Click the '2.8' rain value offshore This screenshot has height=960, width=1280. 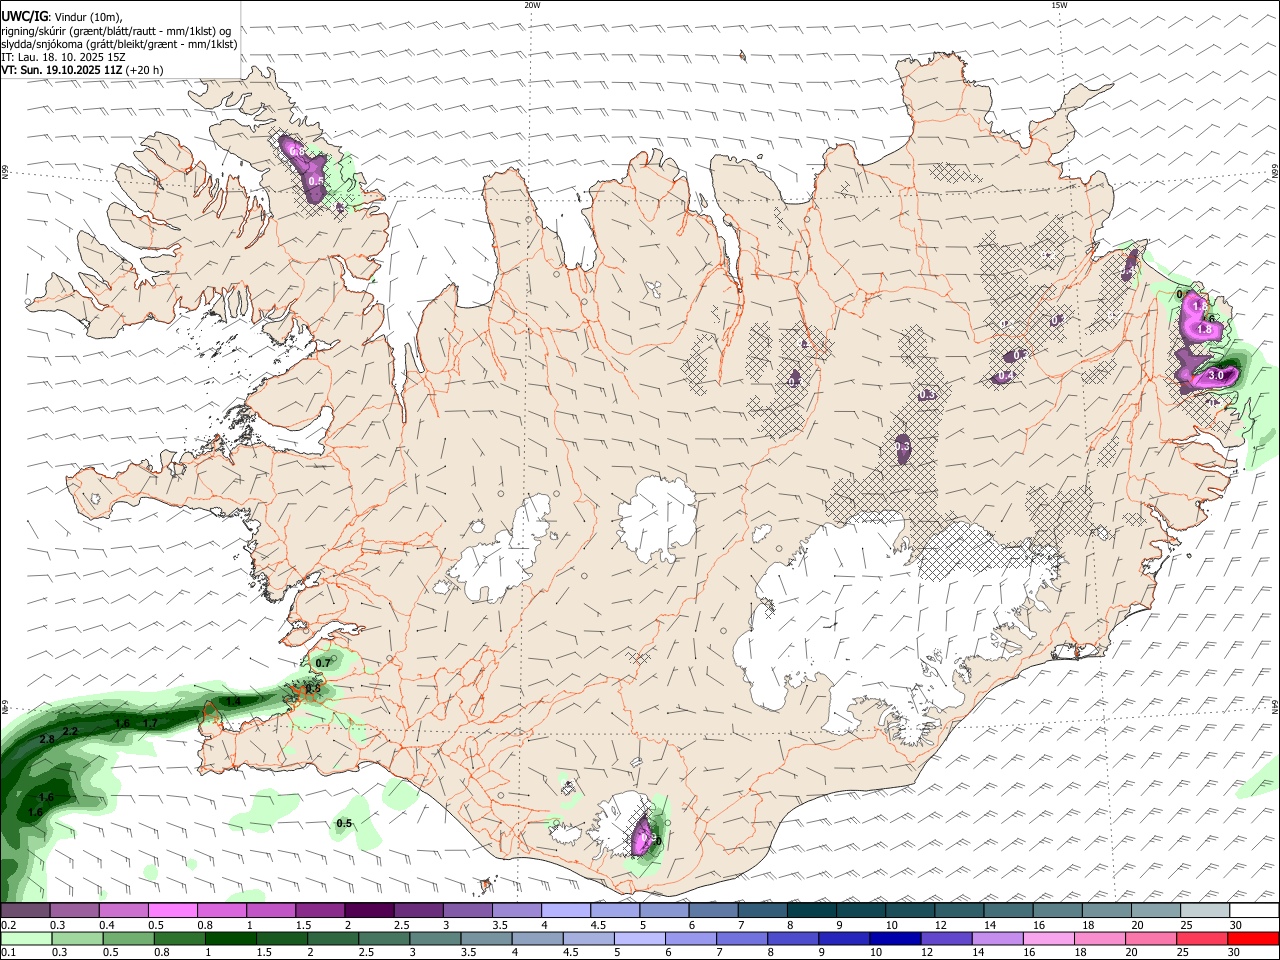tap(46, 739)
